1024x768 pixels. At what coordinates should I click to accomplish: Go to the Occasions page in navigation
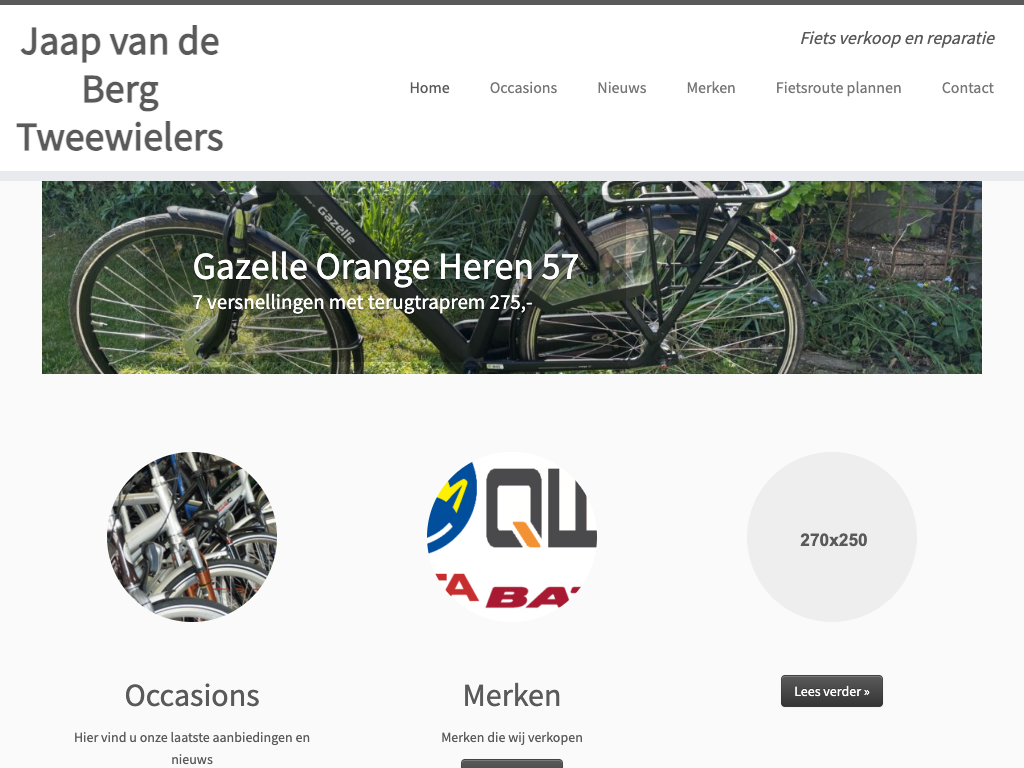tap(523, 88)
